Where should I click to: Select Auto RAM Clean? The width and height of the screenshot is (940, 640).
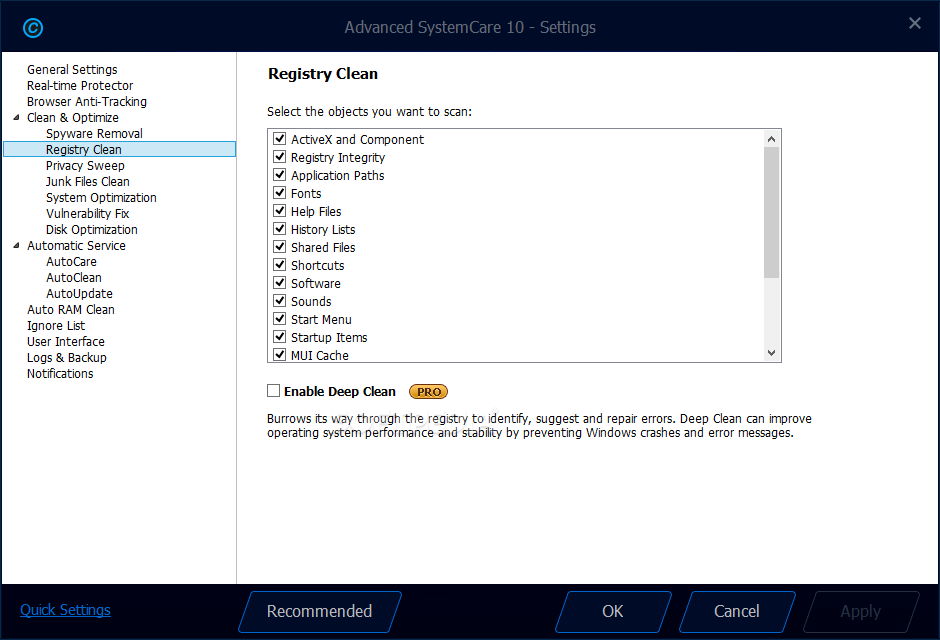coord(71,310)
